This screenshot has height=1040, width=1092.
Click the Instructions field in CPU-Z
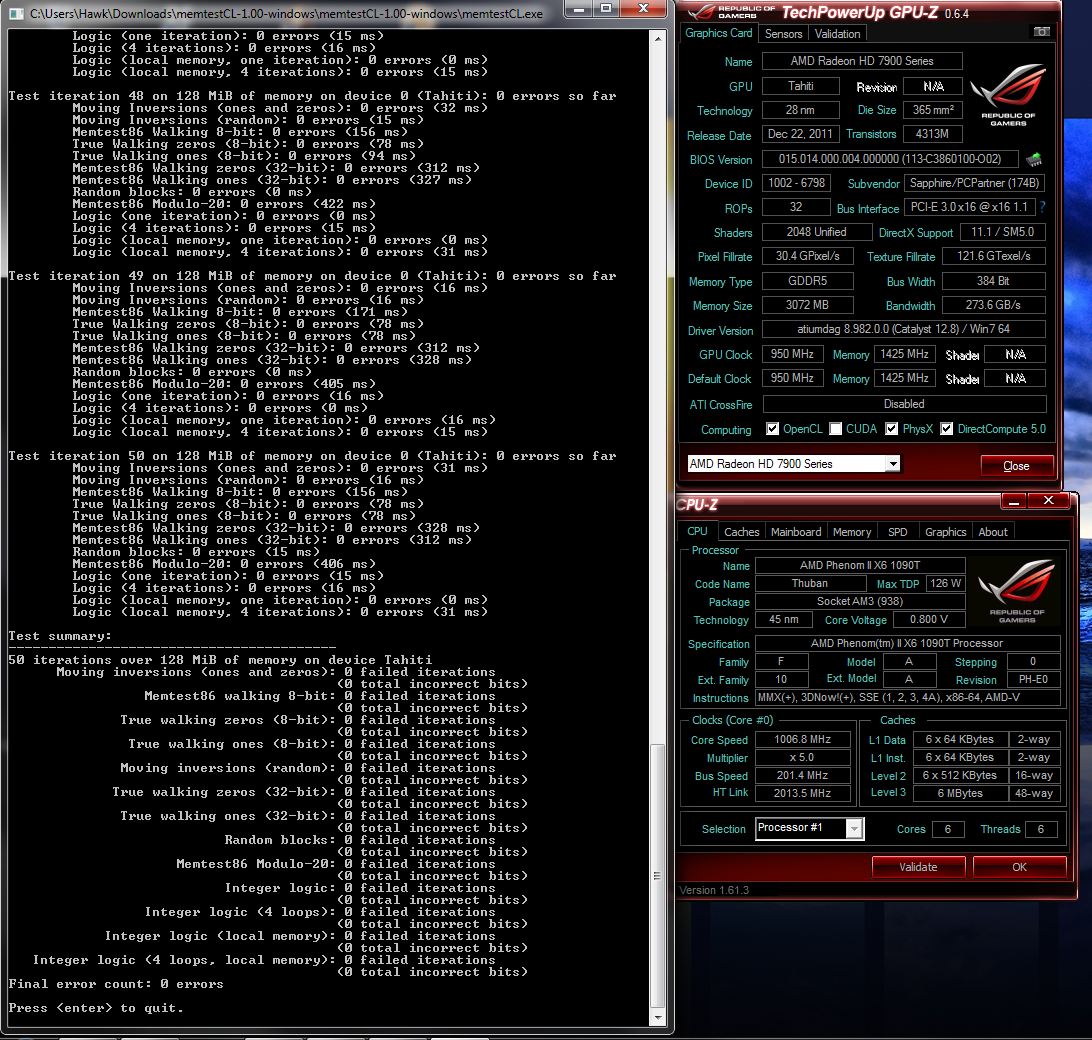[907, 697]
